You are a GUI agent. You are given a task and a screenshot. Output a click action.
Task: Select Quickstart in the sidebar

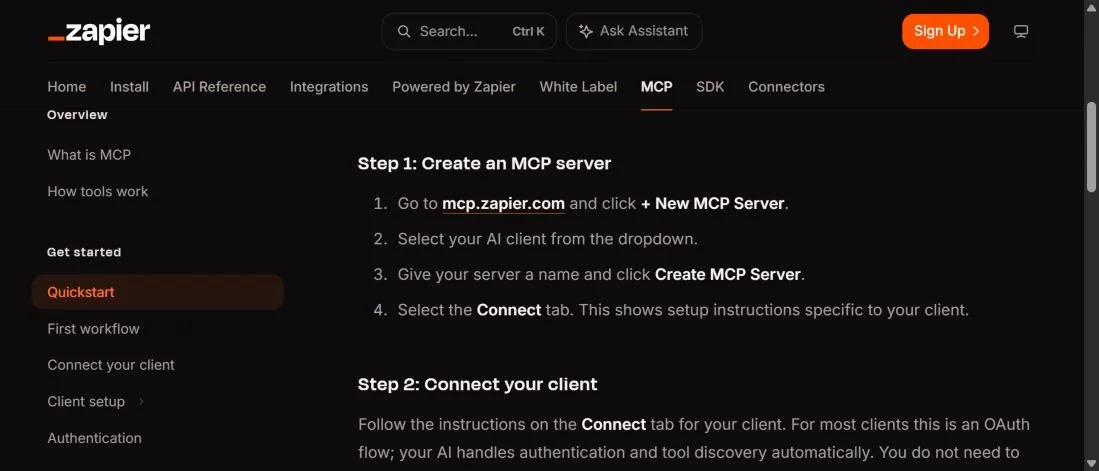pos(158,292)
